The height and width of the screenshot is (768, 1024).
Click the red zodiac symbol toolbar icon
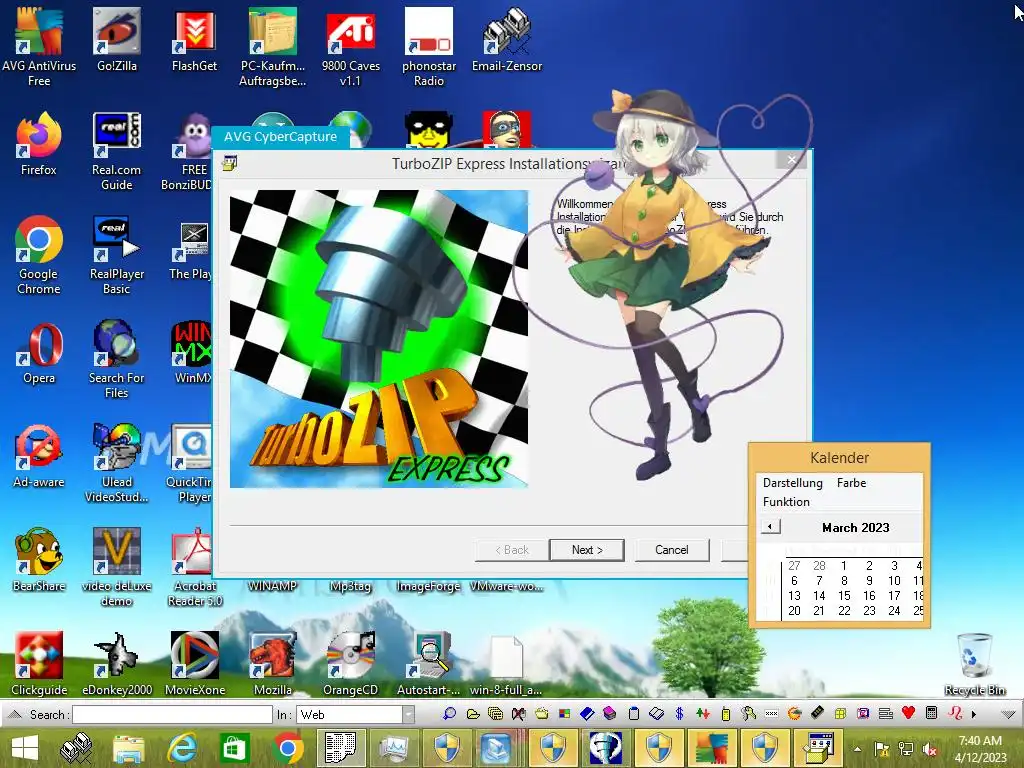click(x=955, y=712)
